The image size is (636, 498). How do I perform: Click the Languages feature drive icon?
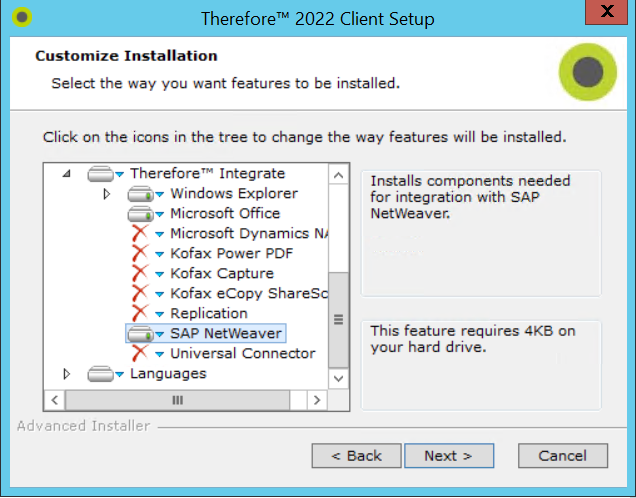pos(101,374)
